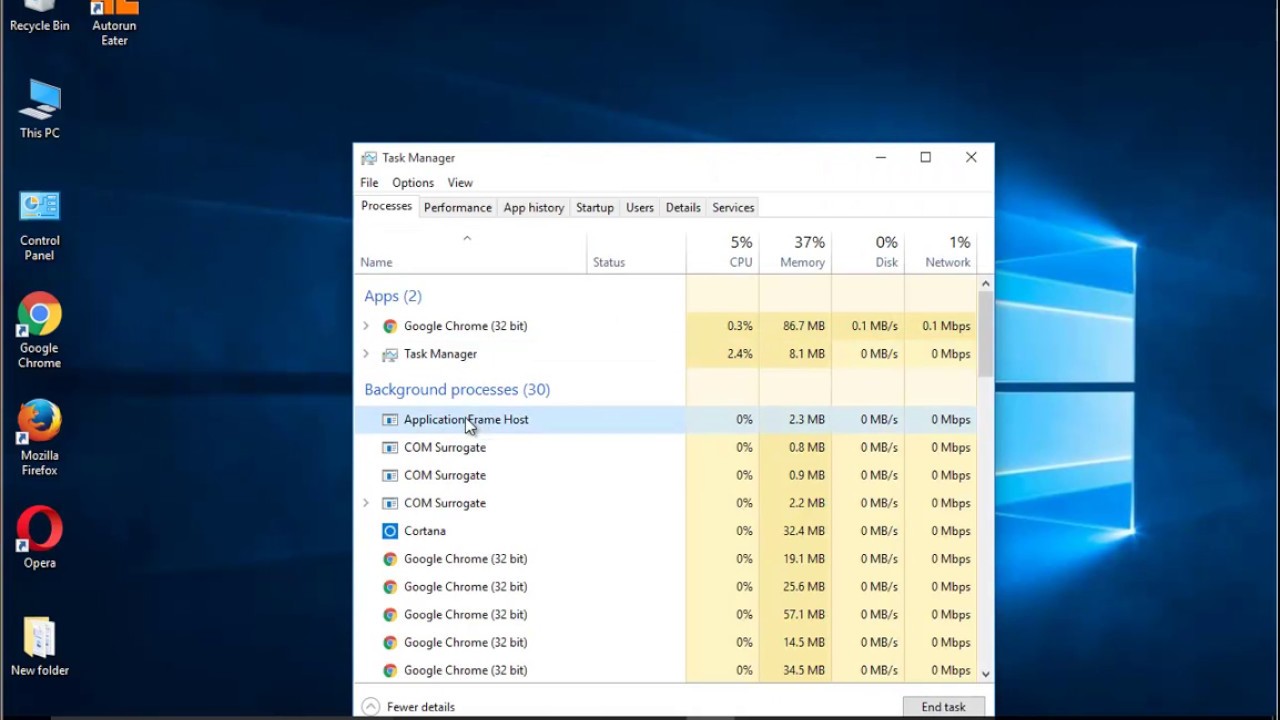The image size is (1280, 720).
Task: Click the process list scroll up arrow
Action: click(x=985, y=284)
